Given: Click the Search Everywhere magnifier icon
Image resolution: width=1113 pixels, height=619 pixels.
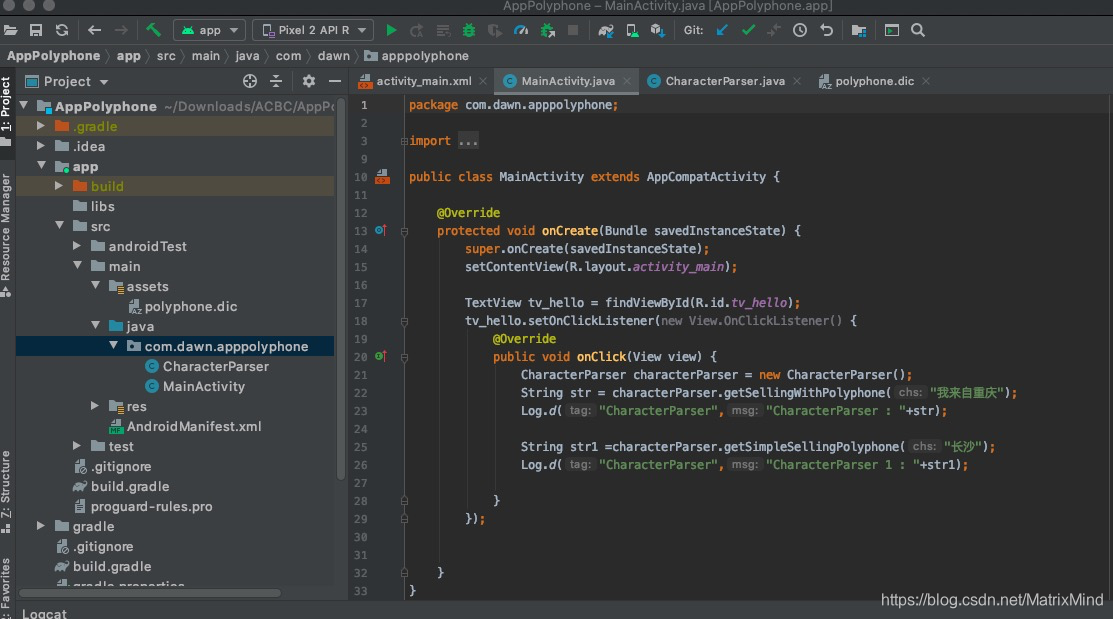Looking at the screenshot, I should point(918,31).
